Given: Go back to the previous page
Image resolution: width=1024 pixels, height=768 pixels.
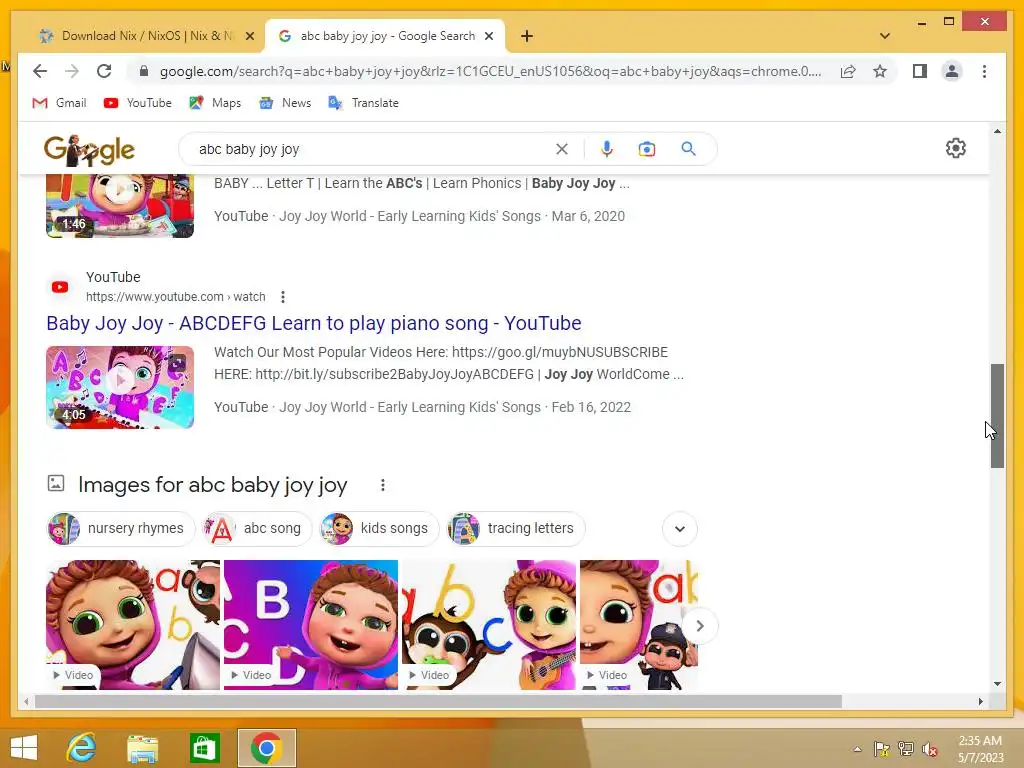Looking at the screenshot, I should 40,71.
